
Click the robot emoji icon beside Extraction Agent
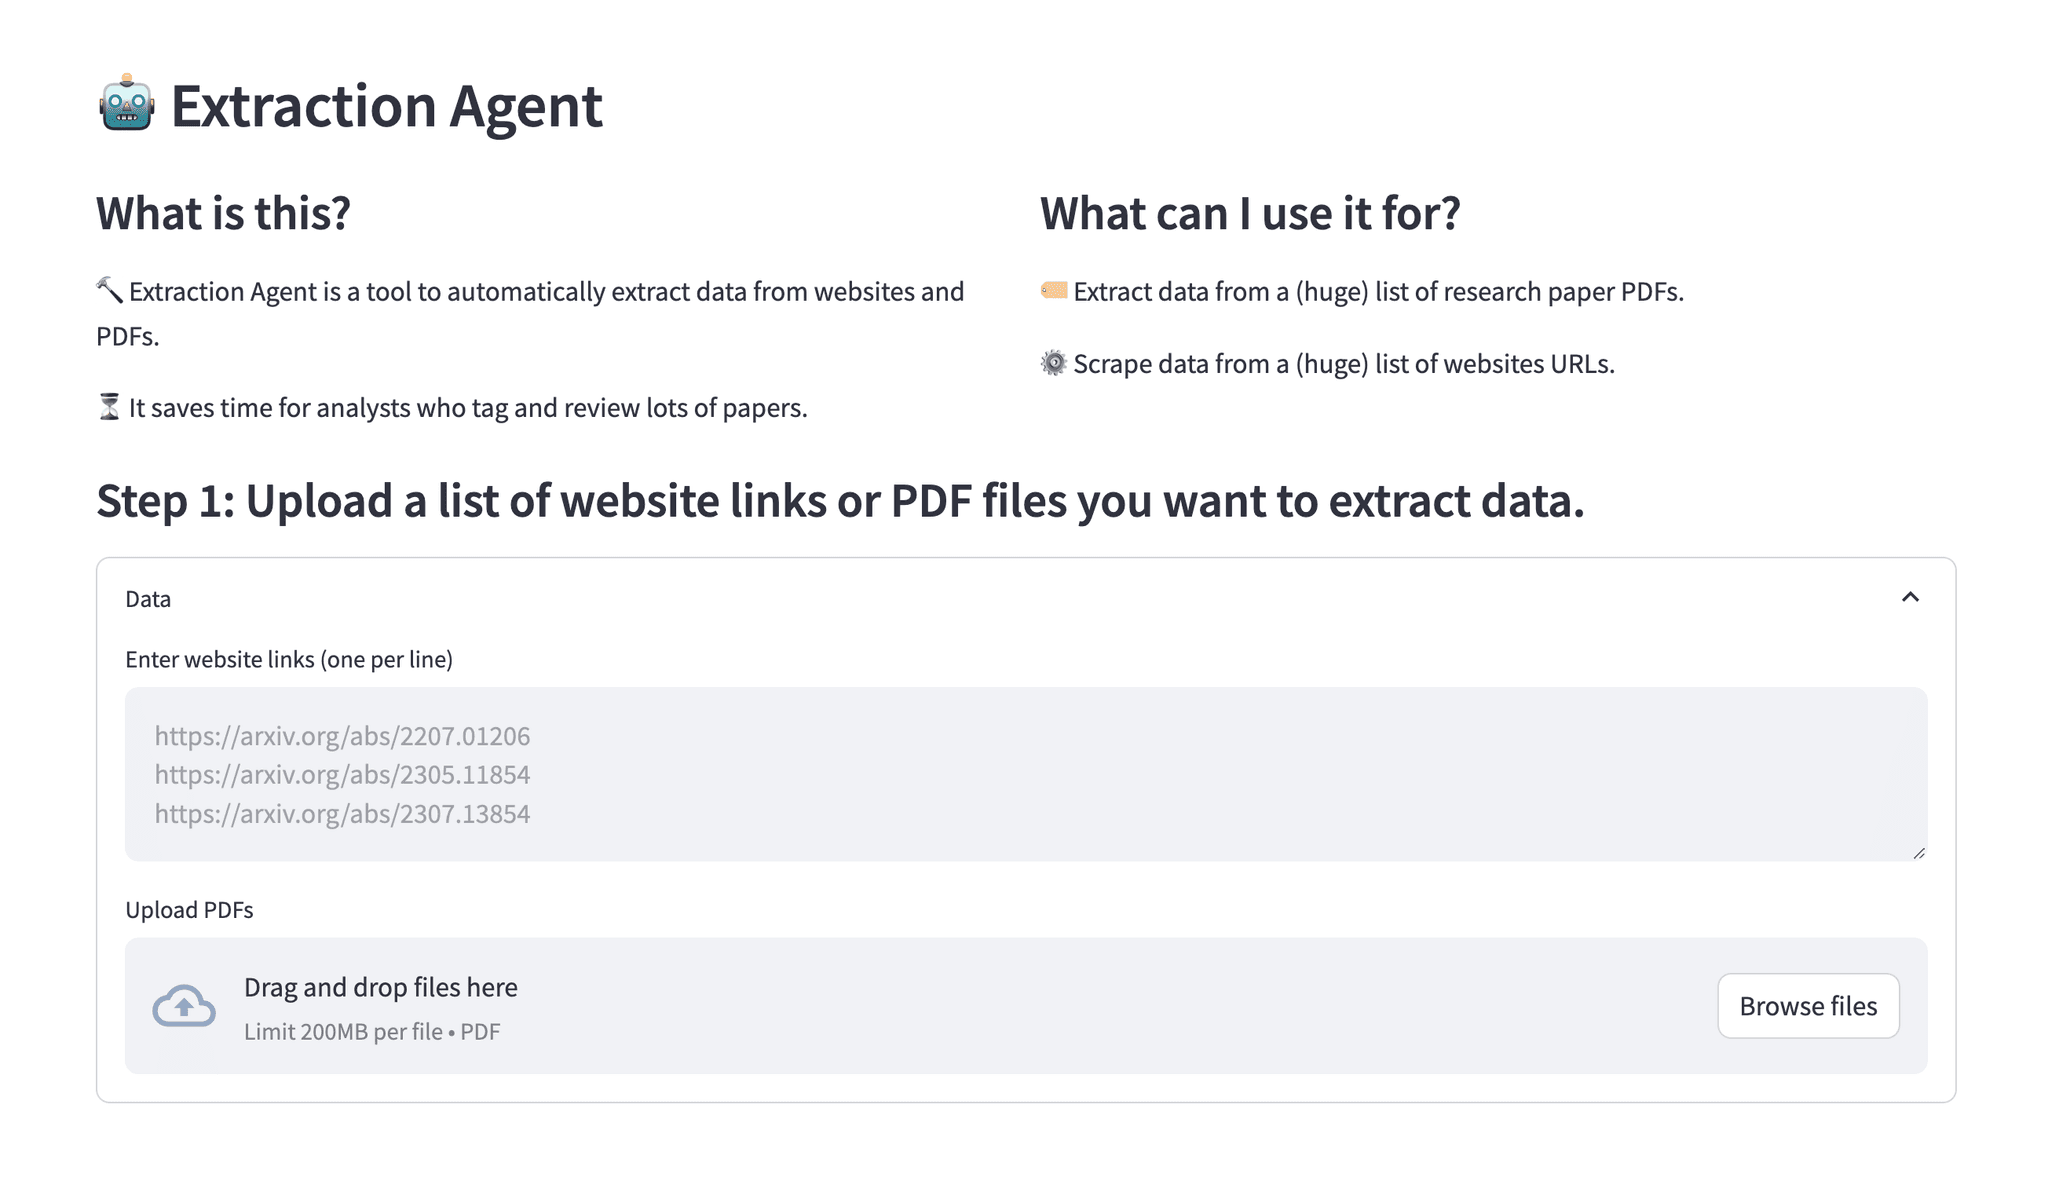tap(126, 104)
